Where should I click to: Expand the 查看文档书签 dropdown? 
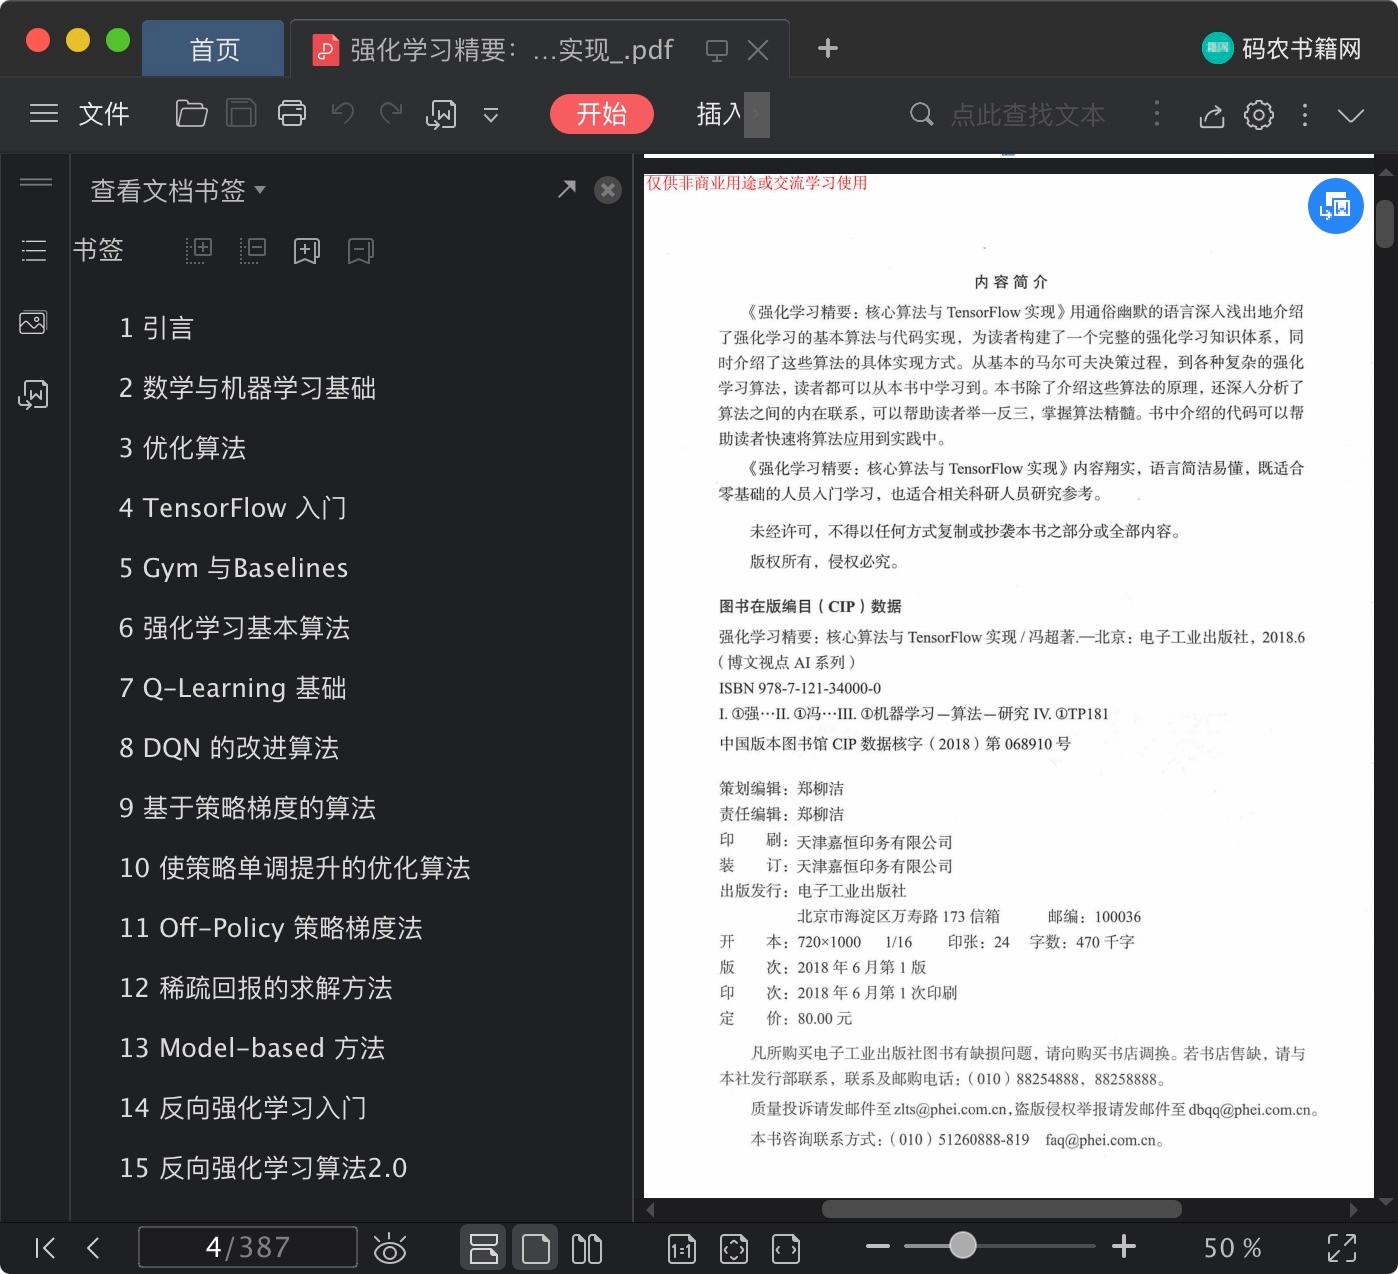pyautogui.click(x=178, y=190)
